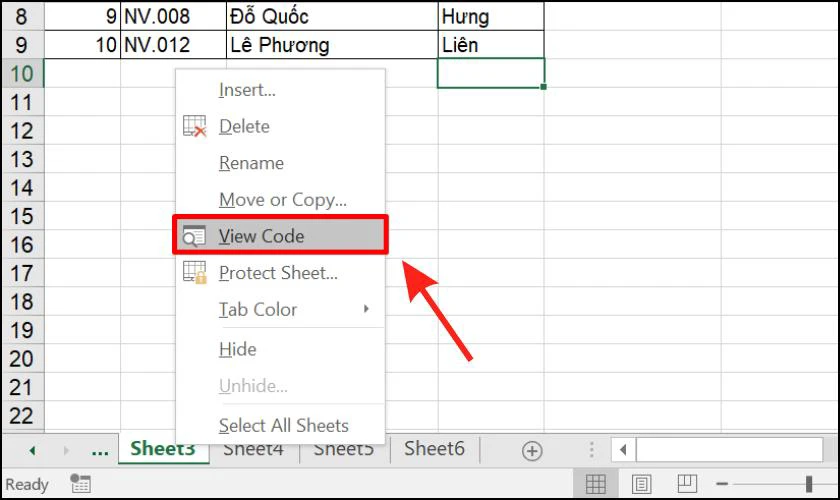Switch to Page Break Preview view
Image resolution: width=840 pixels, height=500 pixels.
point(688,484)
